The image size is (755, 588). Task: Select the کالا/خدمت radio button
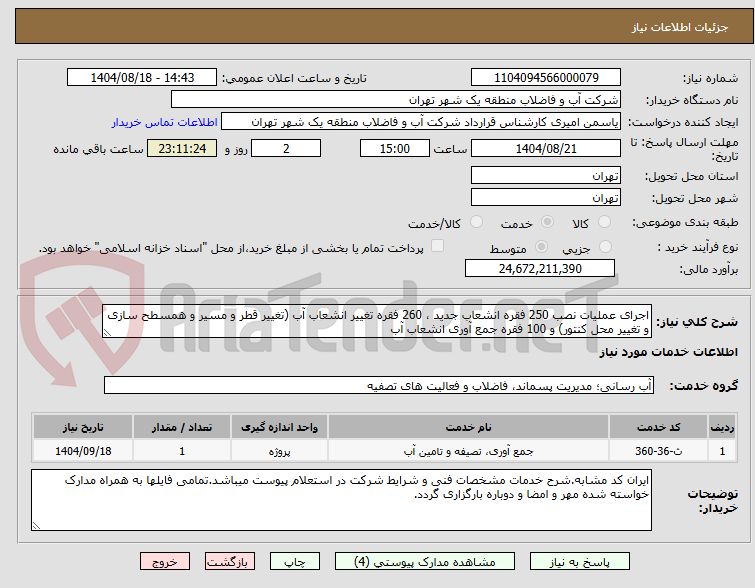[476, 222]
